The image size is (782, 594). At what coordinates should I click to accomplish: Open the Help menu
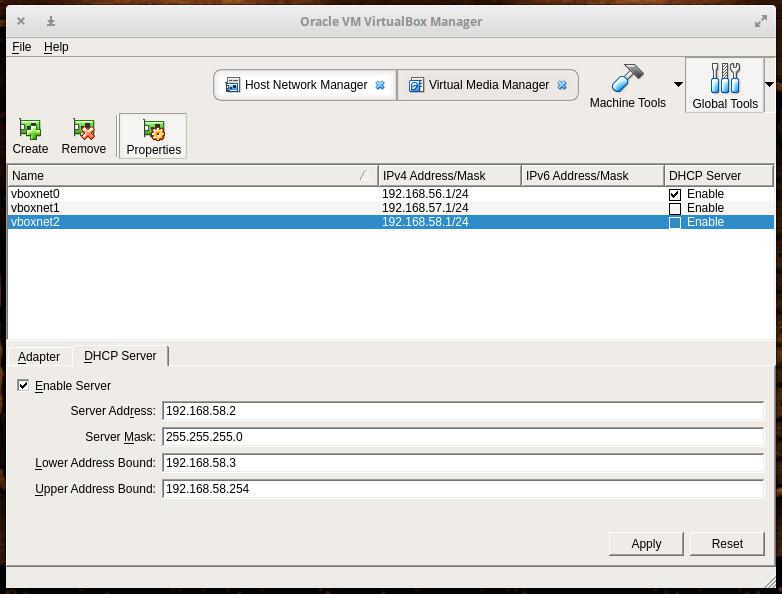(x=56, y=47)
